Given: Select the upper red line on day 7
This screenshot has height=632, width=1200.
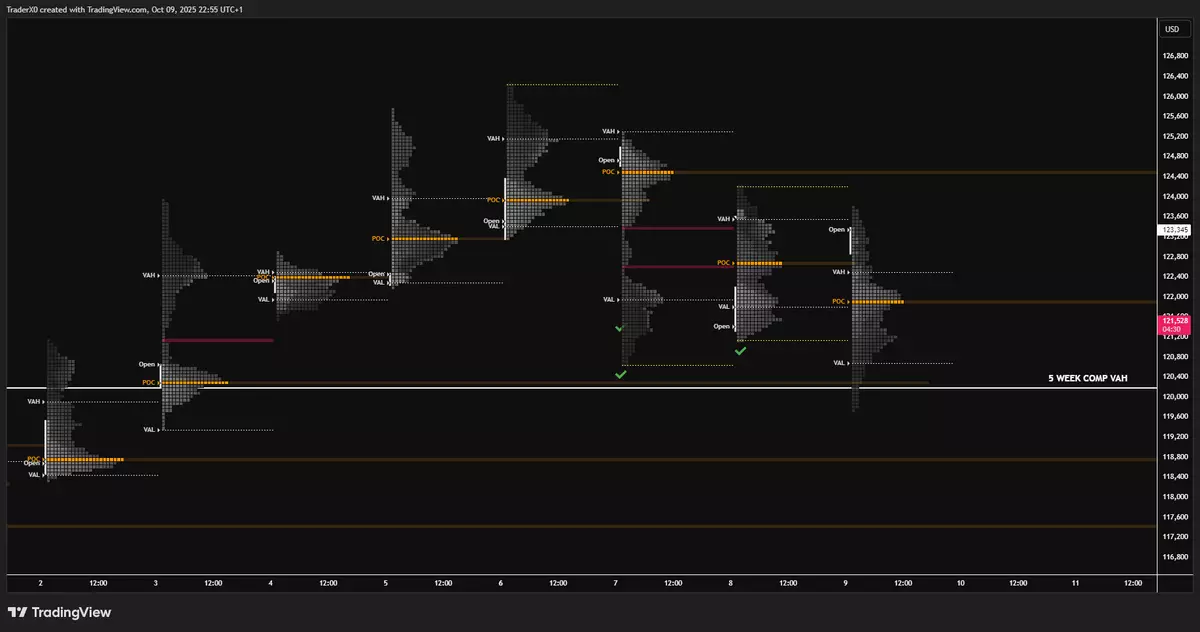Looking at the screenshot, I should tap(678, 228).
